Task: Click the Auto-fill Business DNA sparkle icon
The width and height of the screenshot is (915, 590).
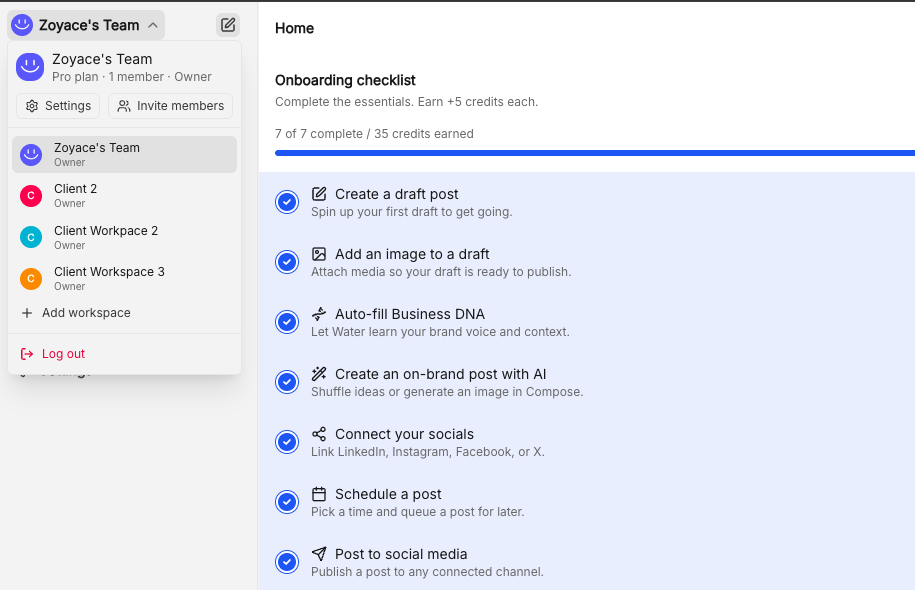Action: (x=318, y=313)
